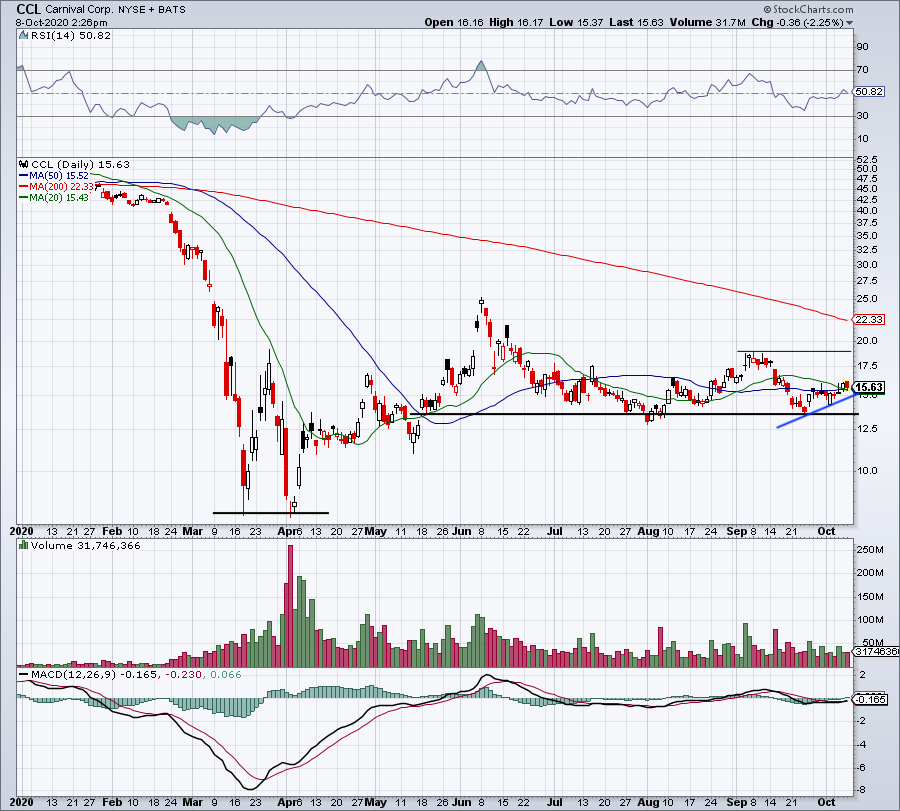Click the MACD(12,26,9) legend line icon
Viewport: 900px width, 811px height.
[24, 674]
